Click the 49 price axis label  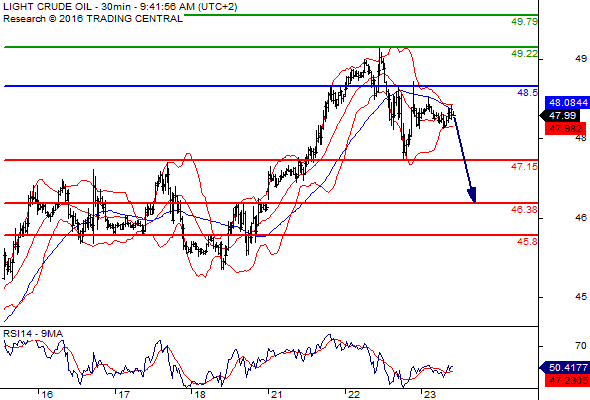pos(581,59)
